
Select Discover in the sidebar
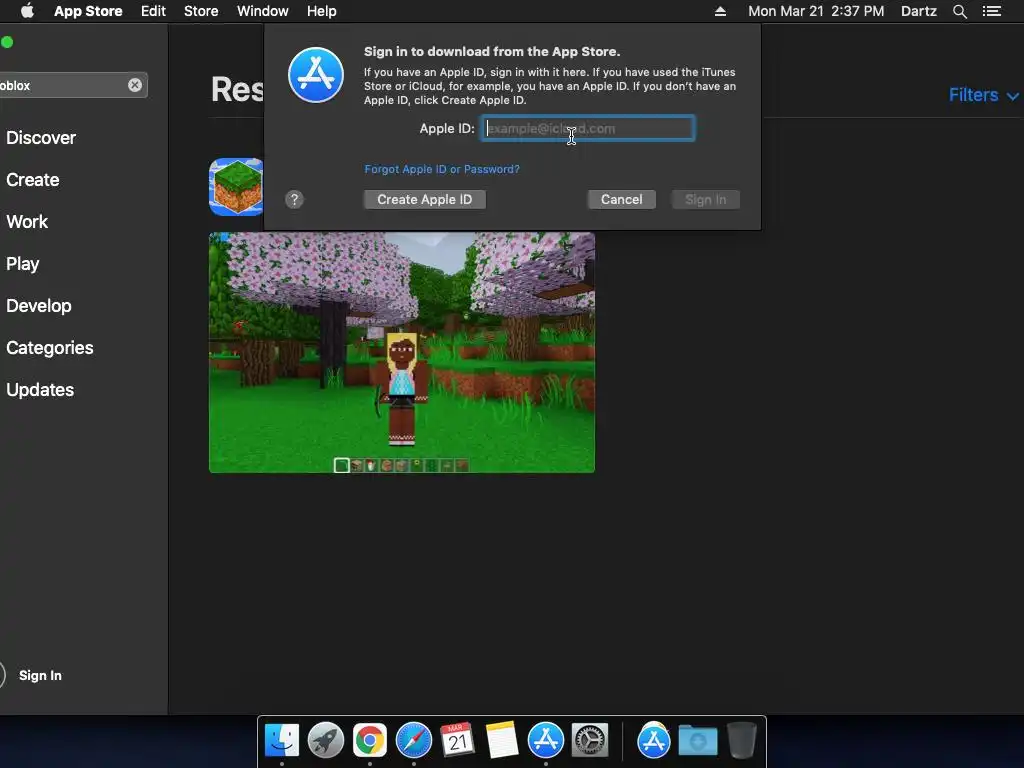point(40,138)
